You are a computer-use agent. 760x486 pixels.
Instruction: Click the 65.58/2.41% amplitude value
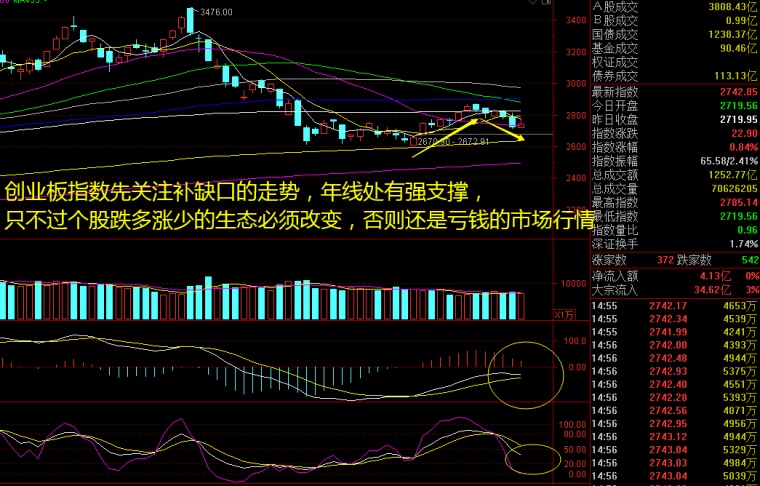coord(729,161)
